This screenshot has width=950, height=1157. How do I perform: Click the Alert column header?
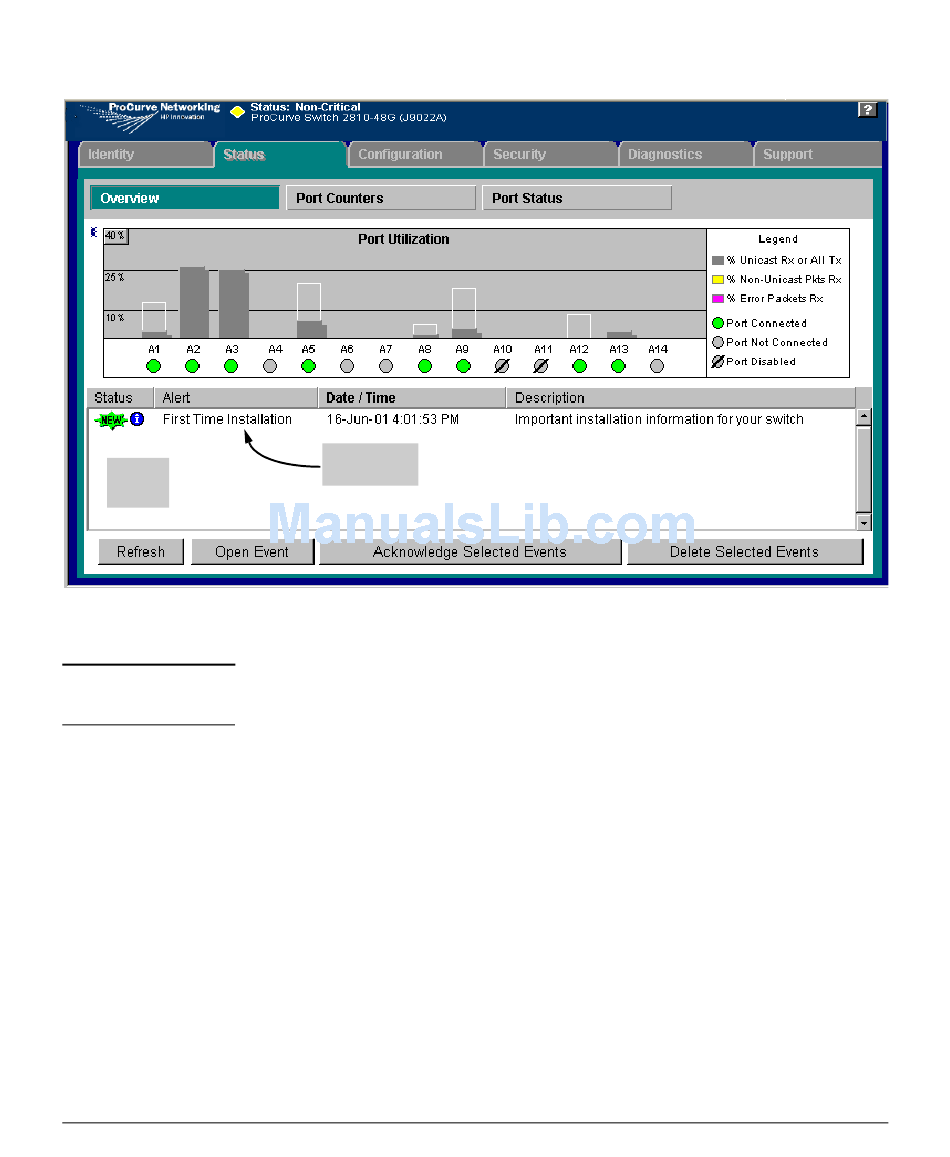(x=236, y=398)
